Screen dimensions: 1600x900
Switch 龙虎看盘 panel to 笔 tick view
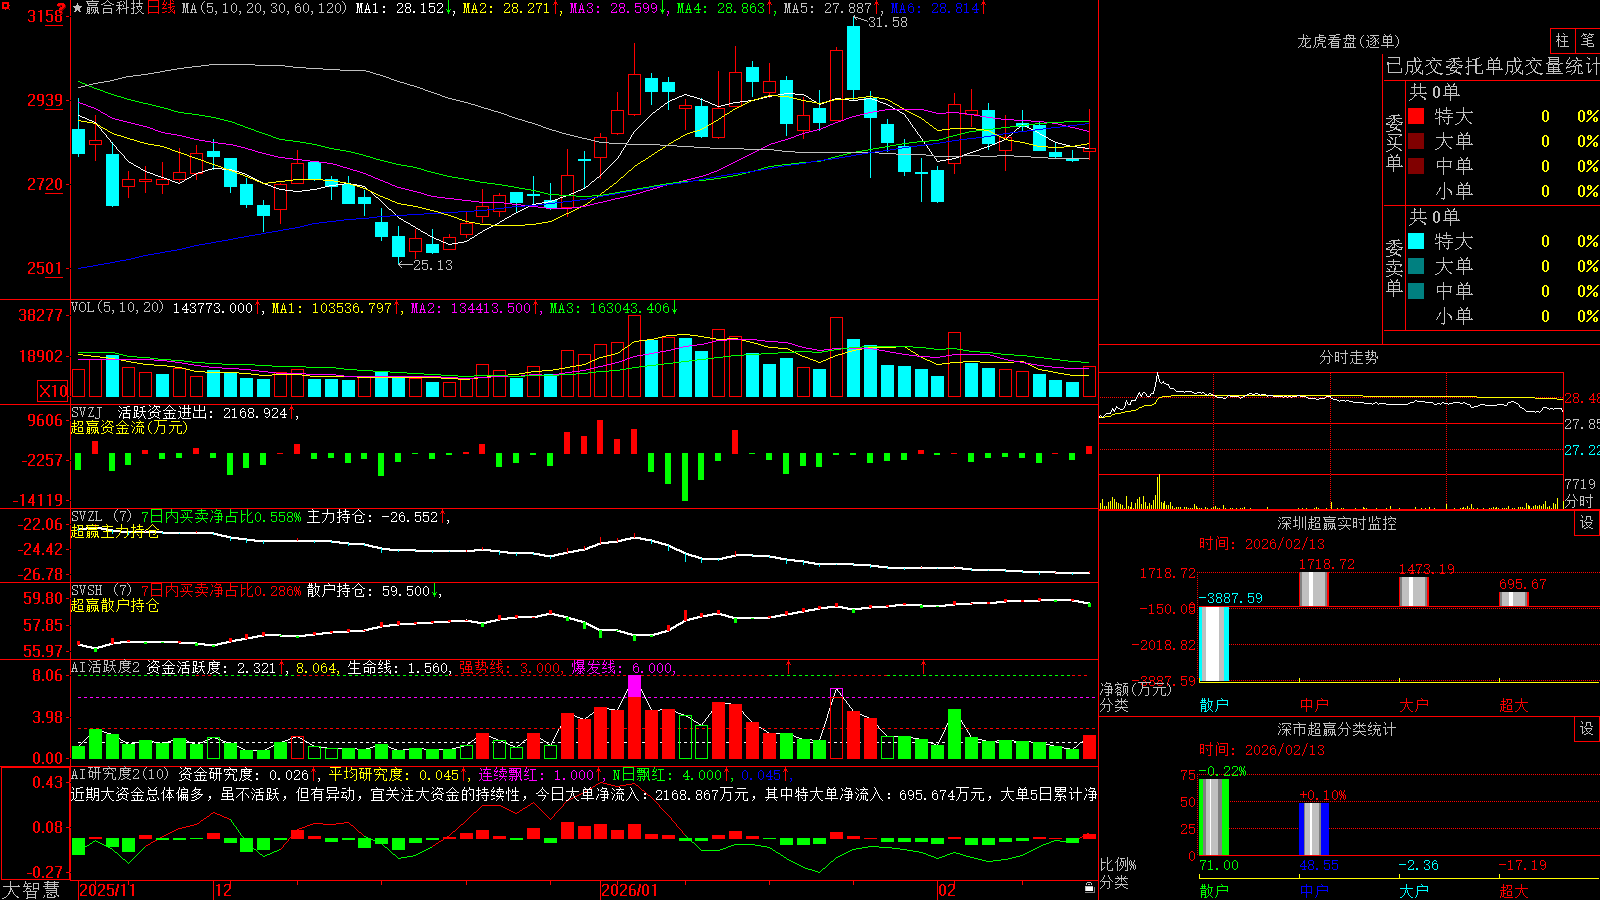pos(1587,41)
